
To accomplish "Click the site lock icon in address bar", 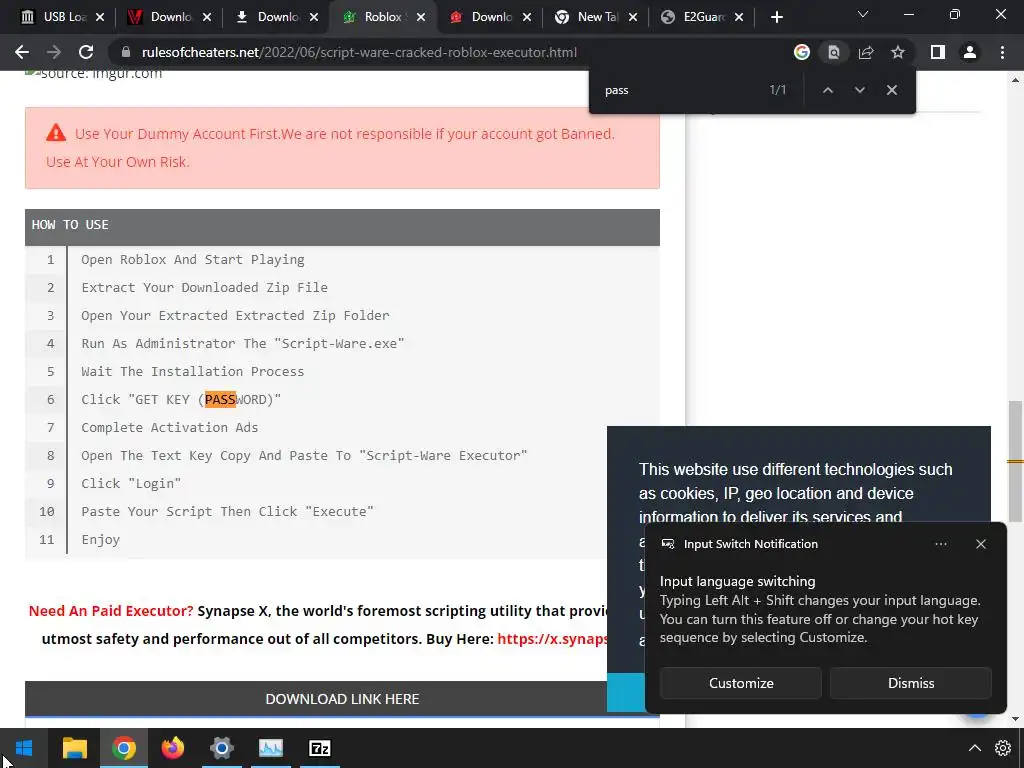I will [126, 52].
